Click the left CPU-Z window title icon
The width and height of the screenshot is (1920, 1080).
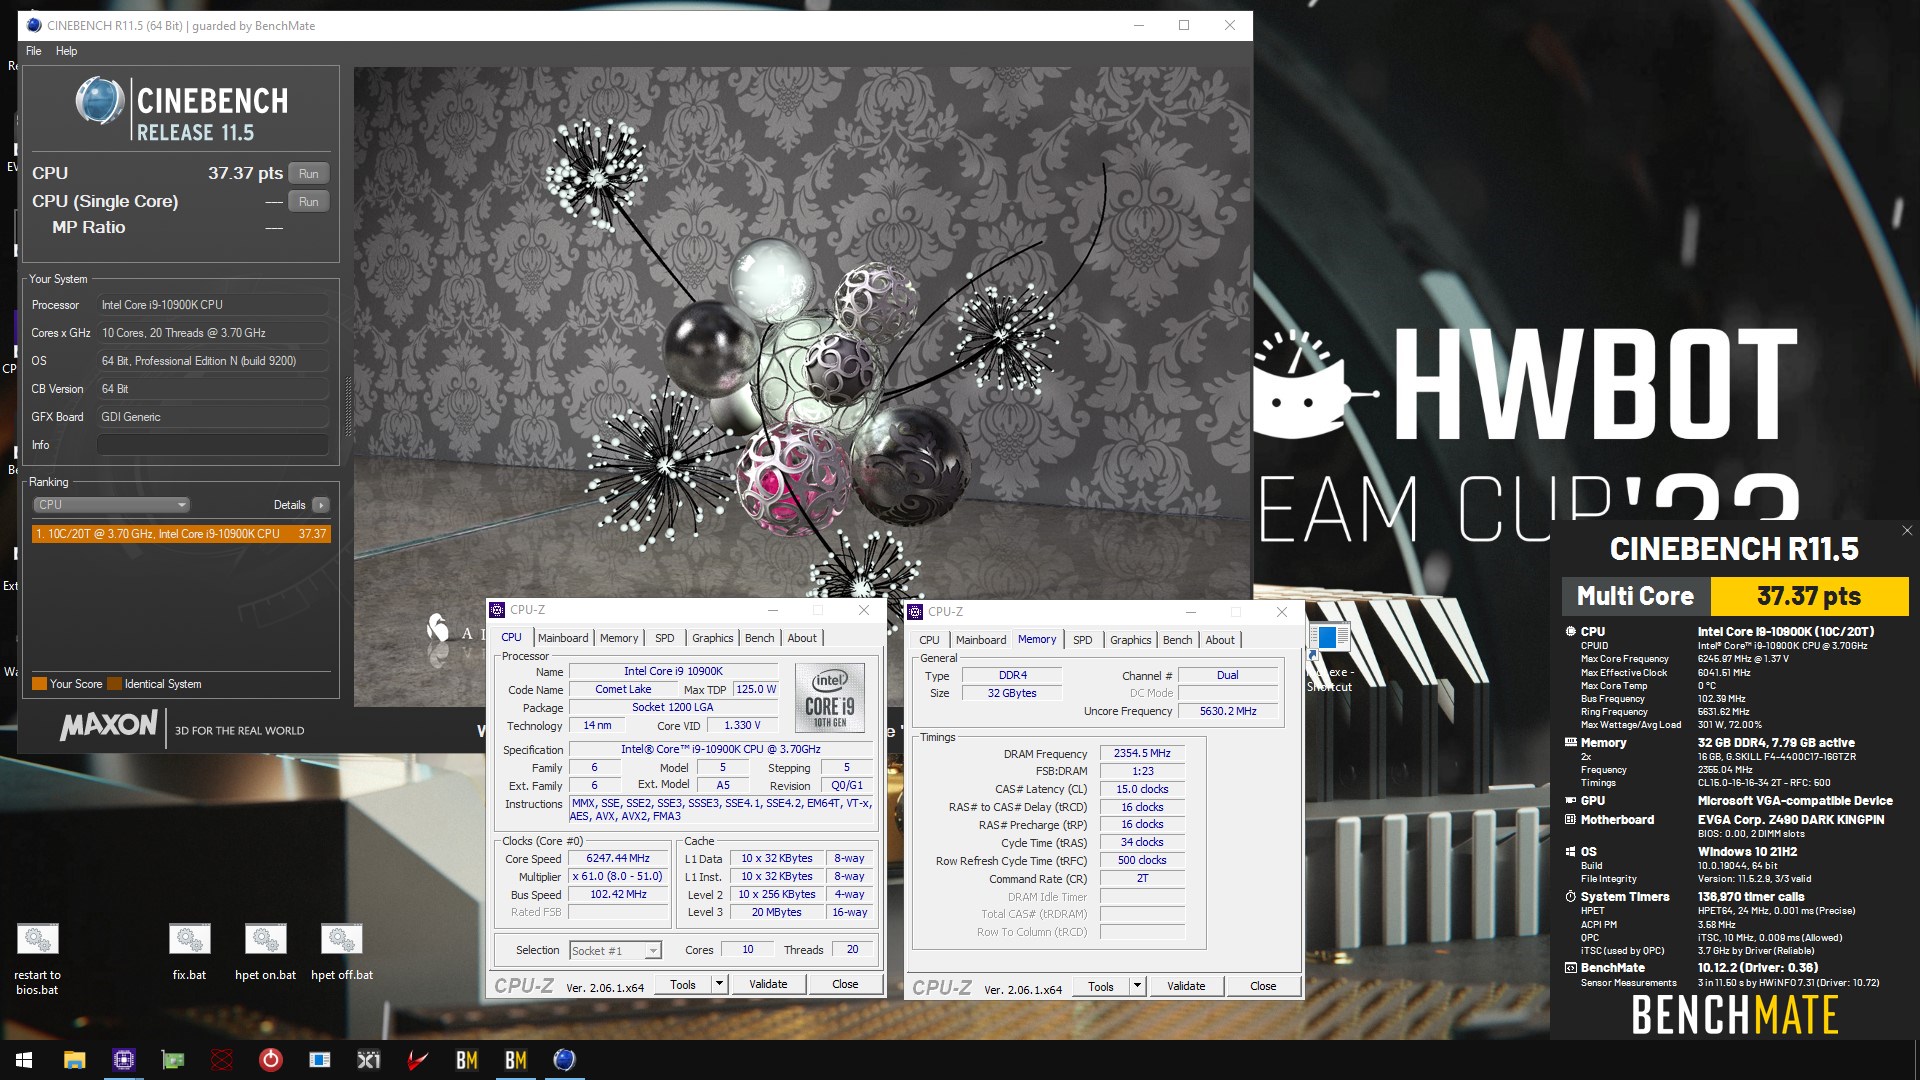(497, 610)
